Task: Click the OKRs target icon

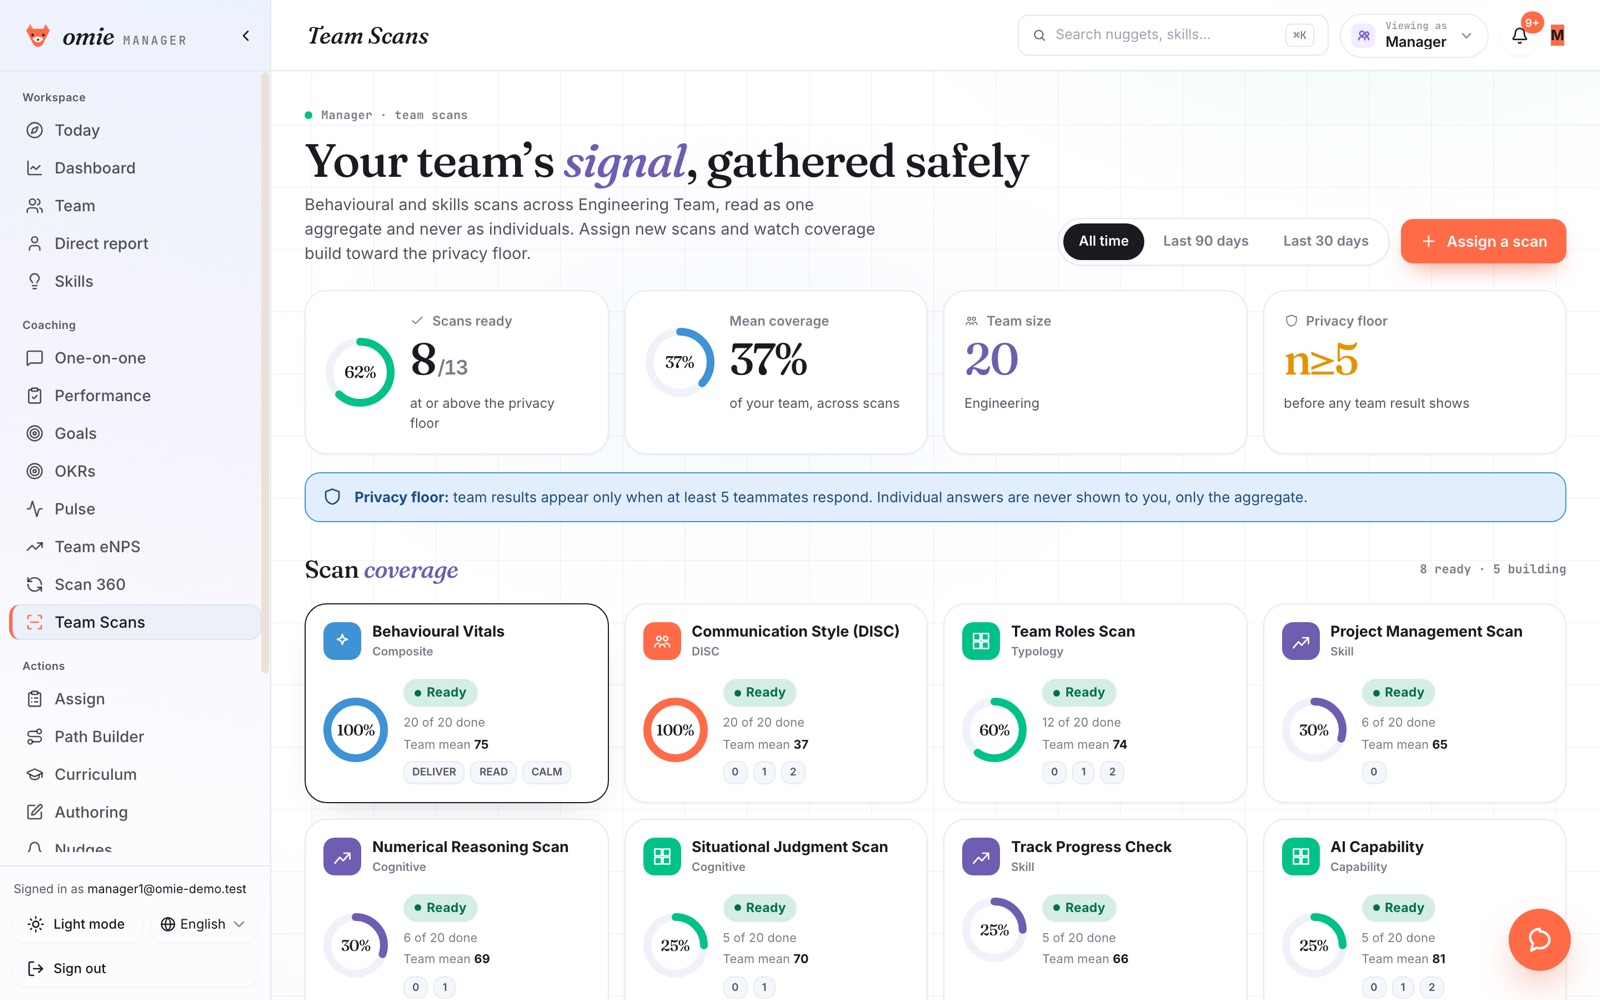Action: pyautogui.click(x=35, y=471)
